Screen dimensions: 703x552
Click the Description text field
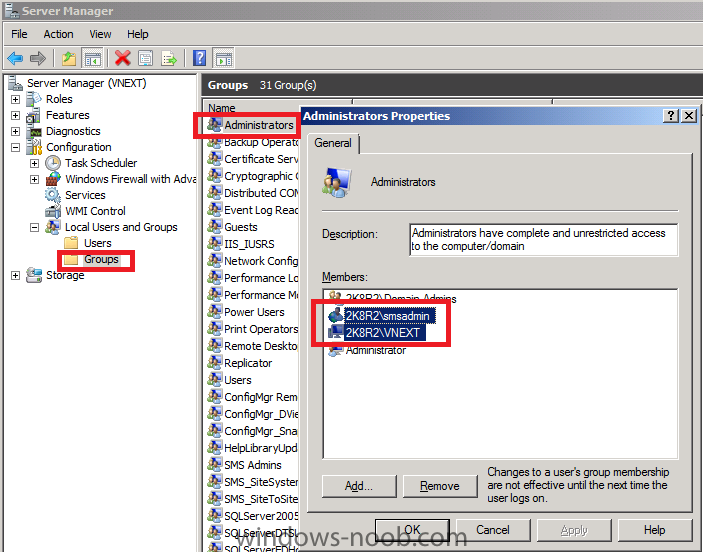click(544, 240)
